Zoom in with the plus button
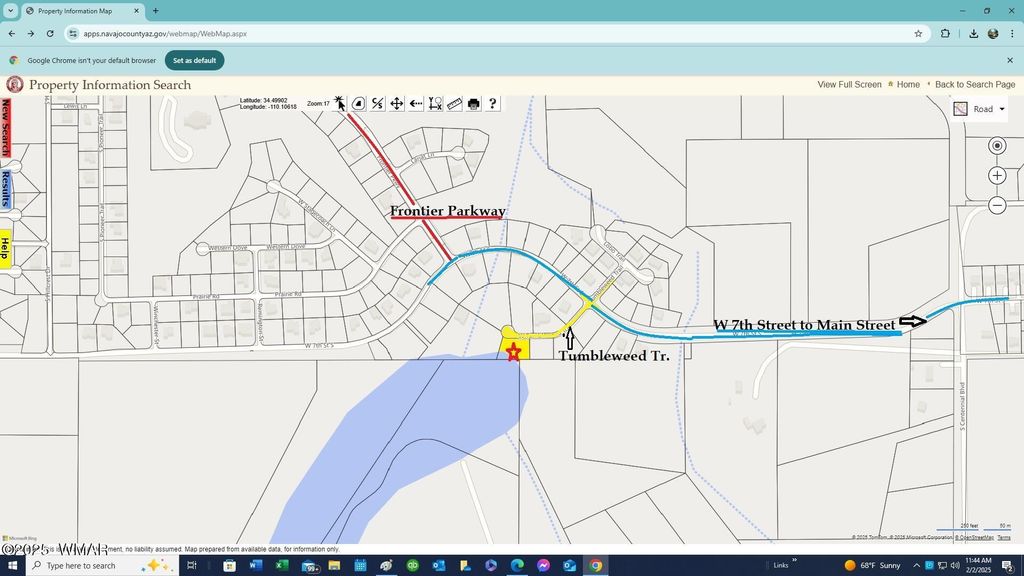The image size is (1024, 576). coord(997,176)
